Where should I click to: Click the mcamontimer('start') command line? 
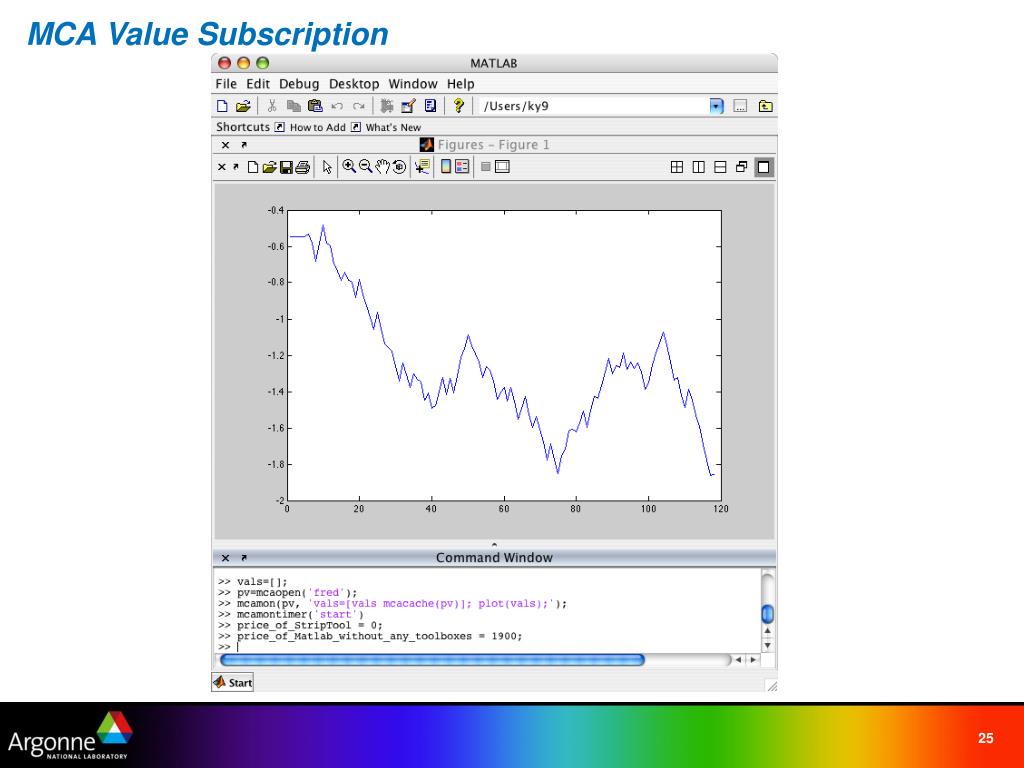tap(291, 615)
